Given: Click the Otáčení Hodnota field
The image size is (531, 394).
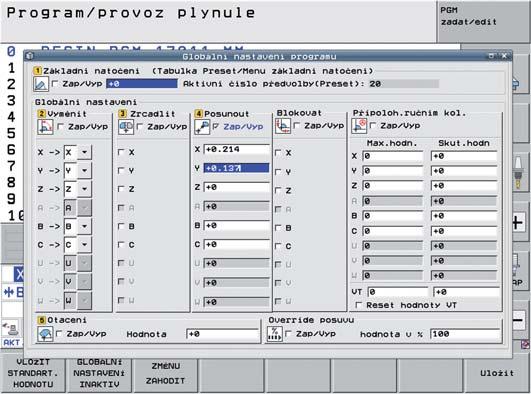Looking at the screenshot, I should click(223, 334).
